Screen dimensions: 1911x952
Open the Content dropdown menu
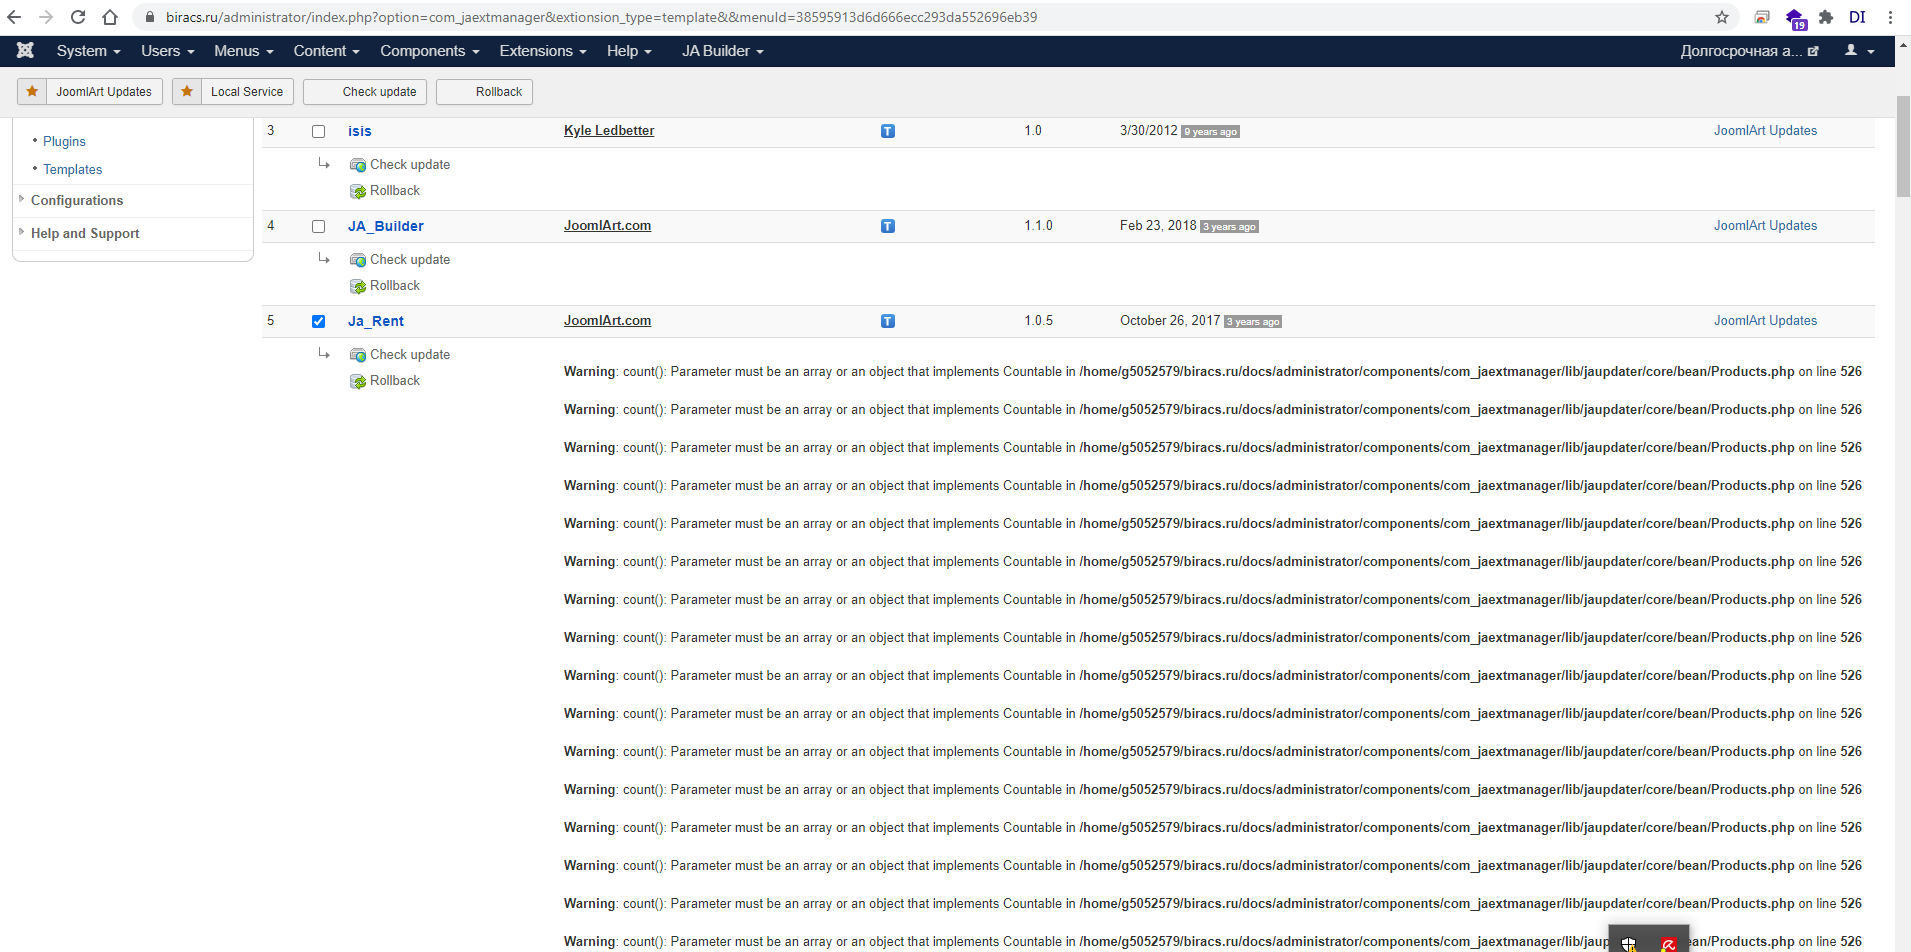(x=326, y=51)
